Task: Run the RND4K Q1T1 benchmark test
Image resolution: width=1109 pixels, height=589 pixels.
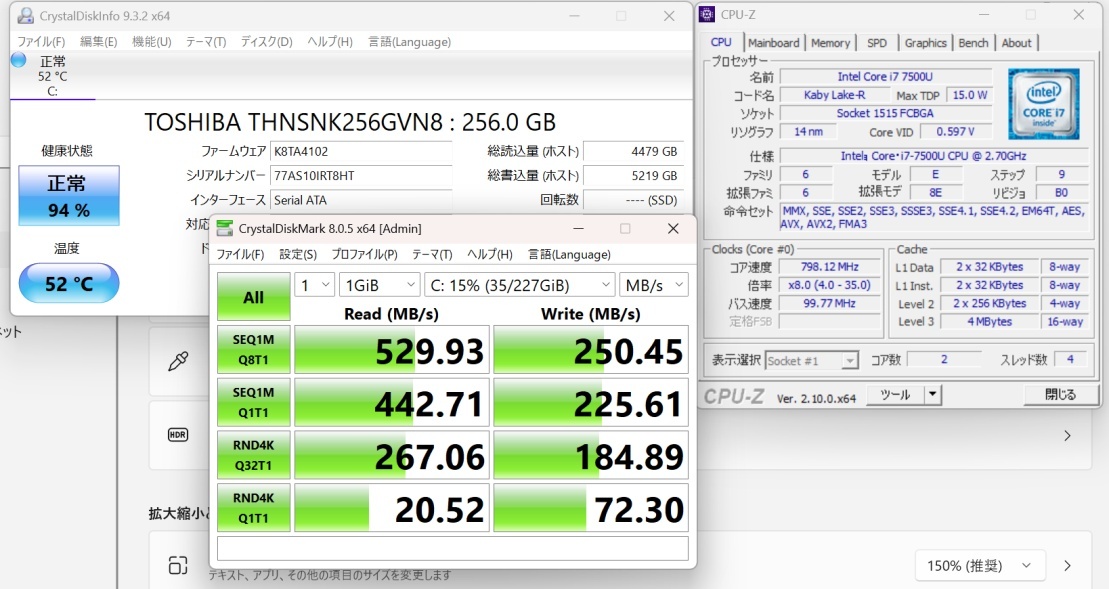Action: click(253, 508)
